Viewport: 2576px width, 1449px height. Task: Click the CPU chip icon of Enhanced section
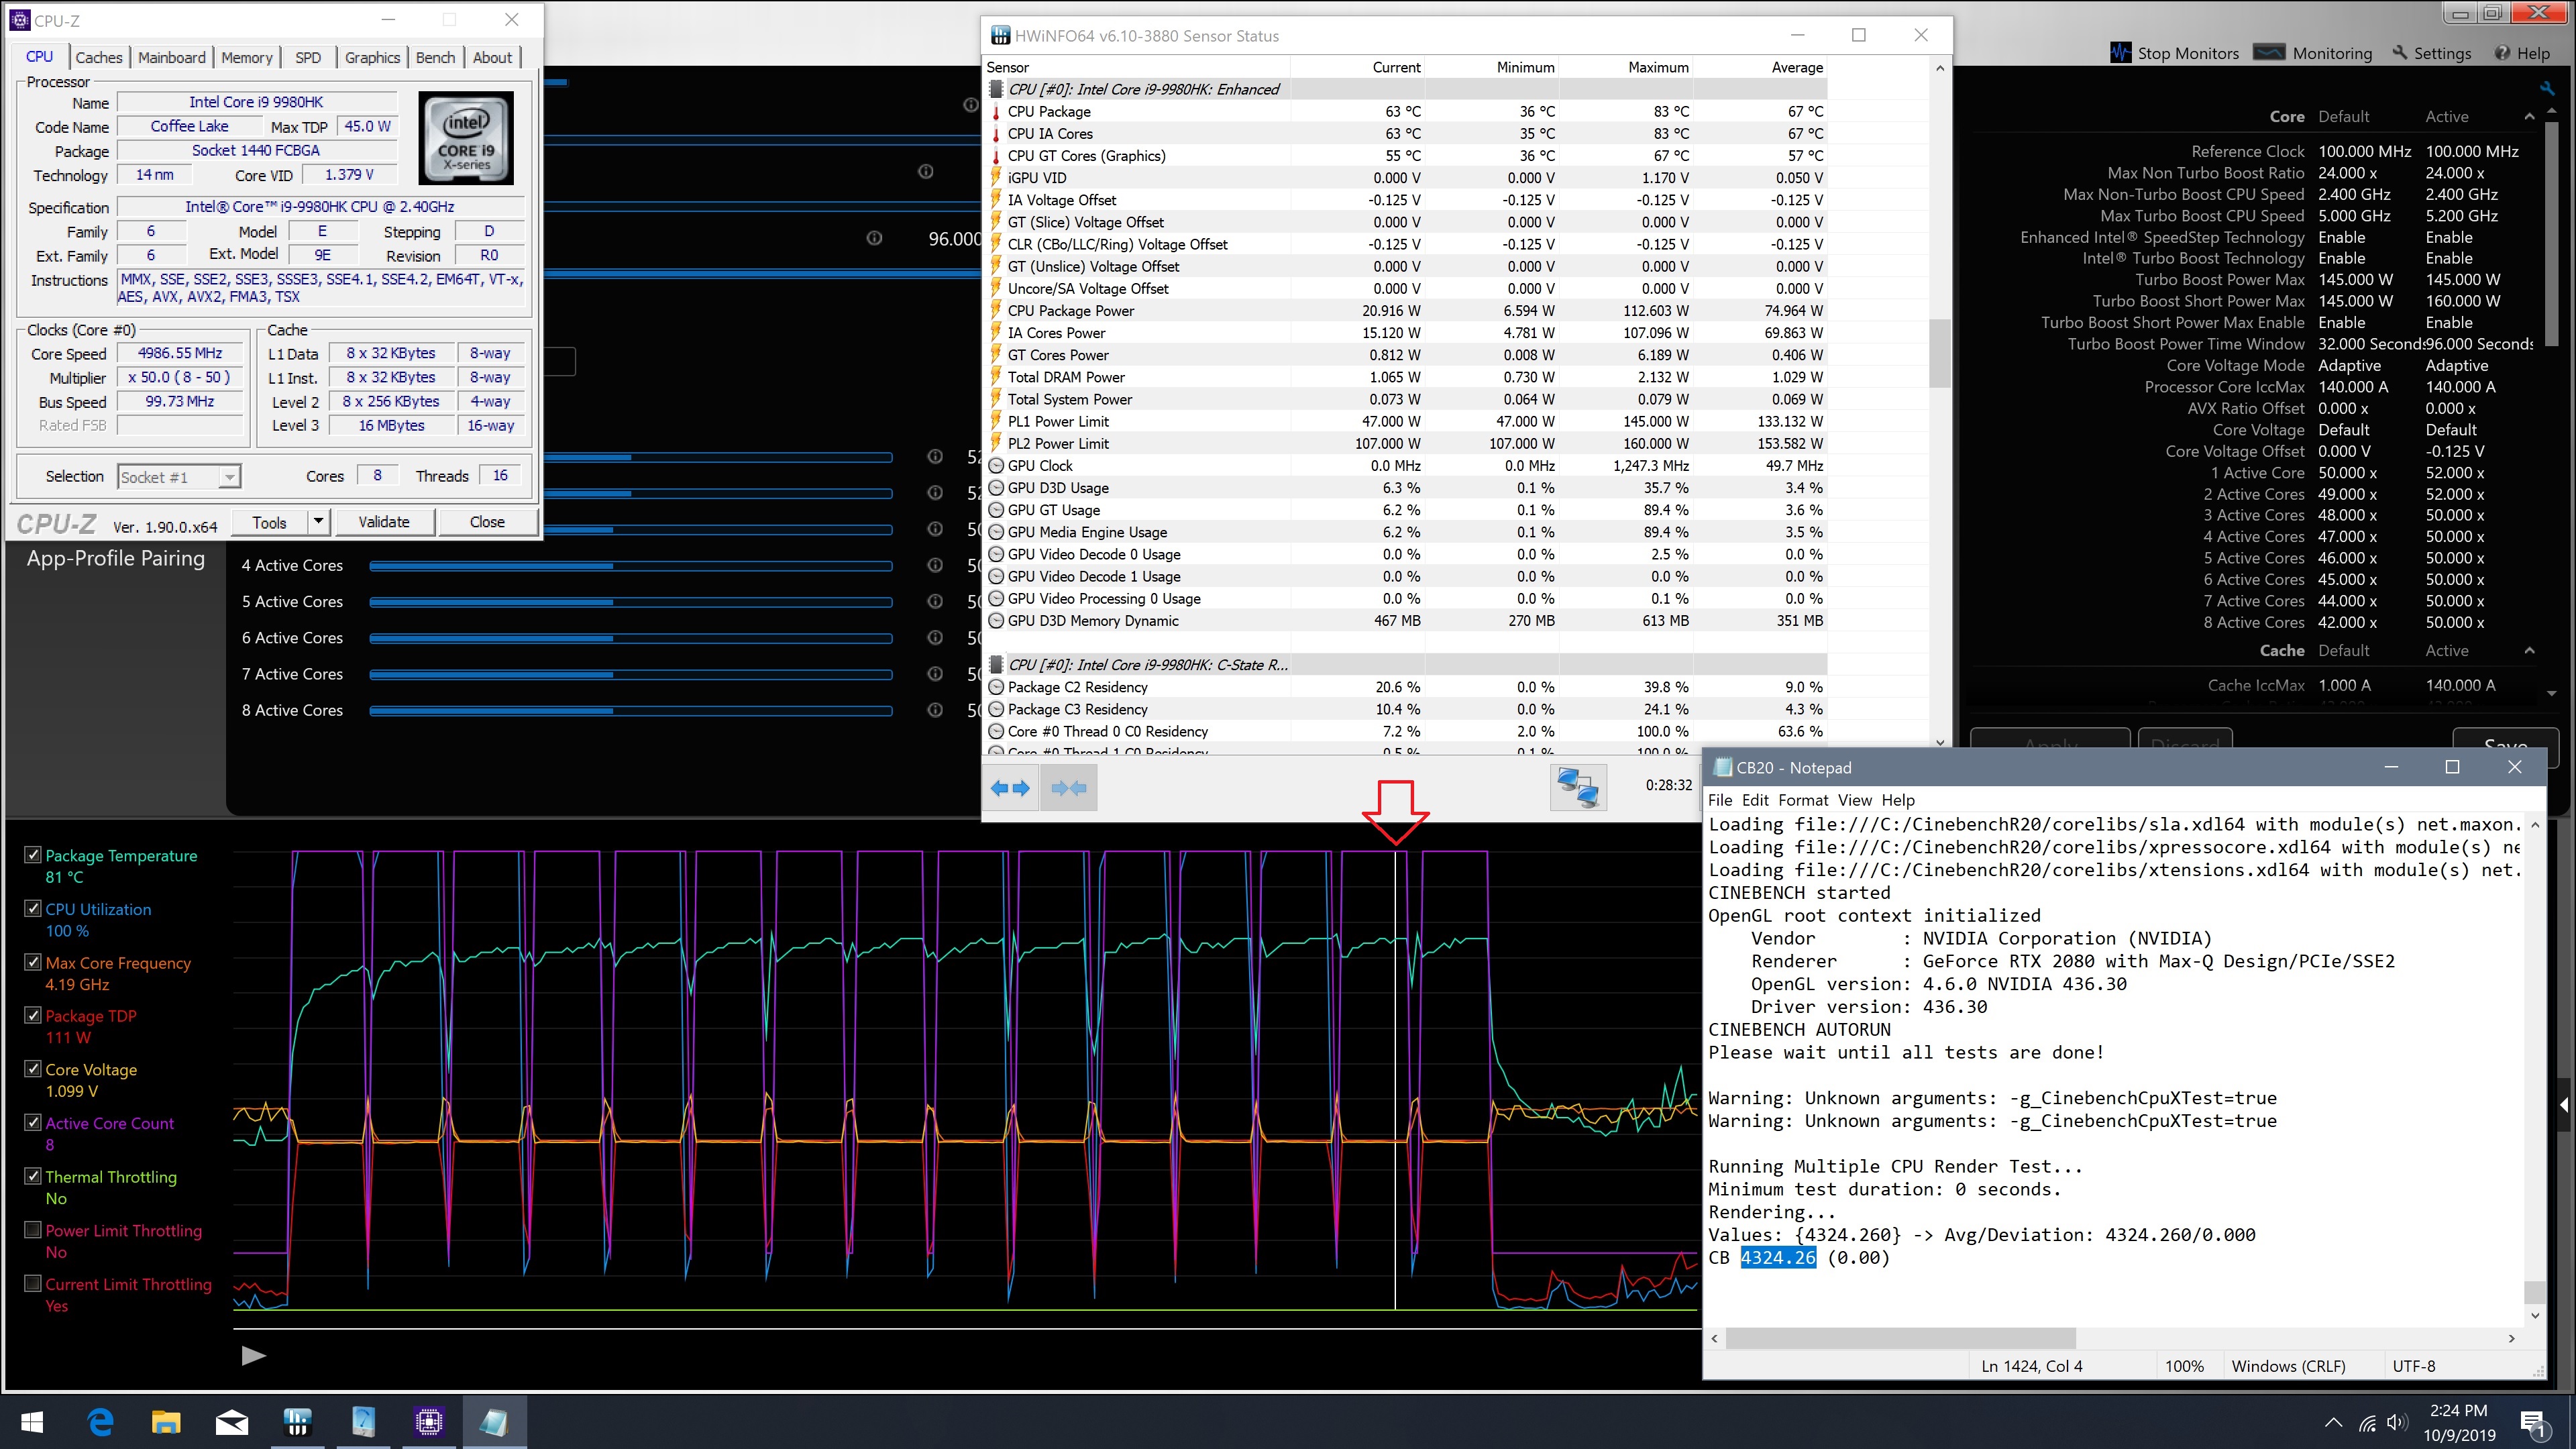coord(996,89)
